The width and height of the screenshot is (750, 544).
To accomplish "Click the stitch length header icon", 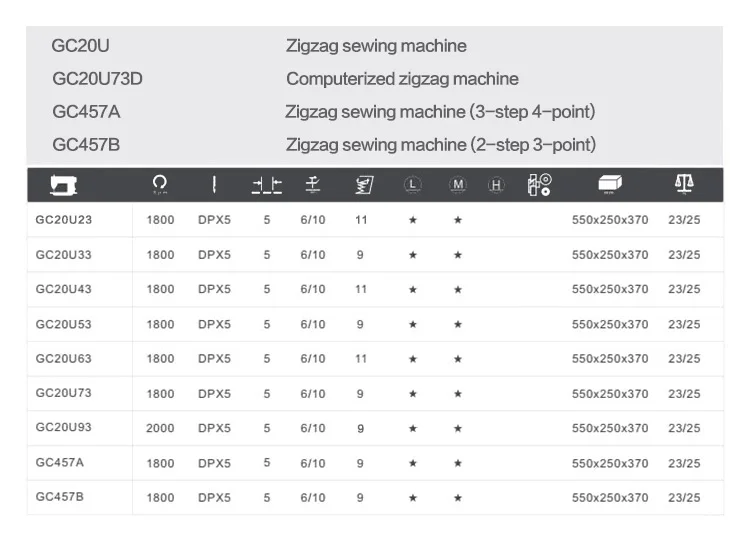I will point(267,184).
